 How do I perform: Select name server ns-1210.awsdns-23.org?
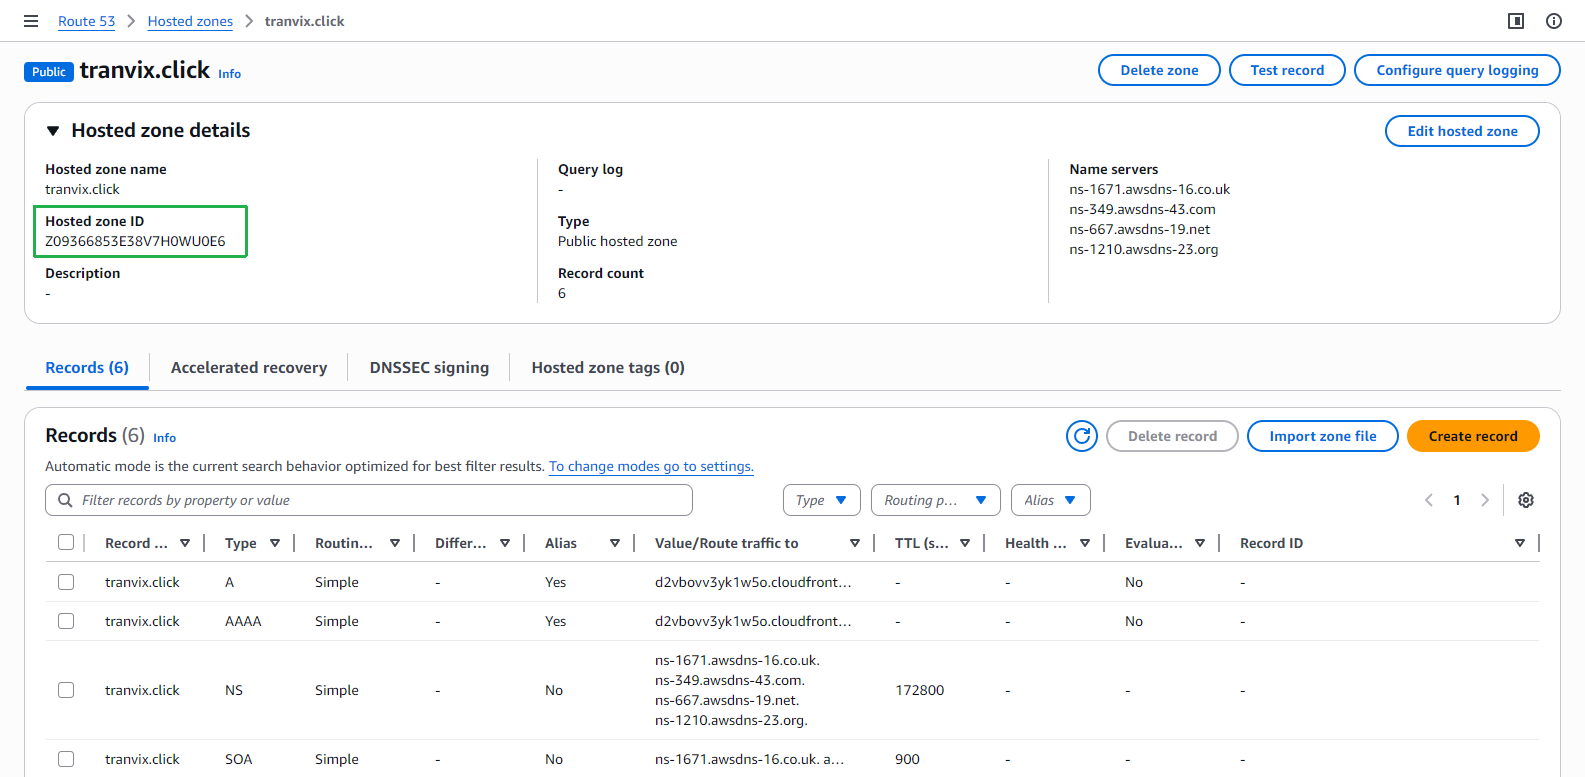pos(1143,249)
